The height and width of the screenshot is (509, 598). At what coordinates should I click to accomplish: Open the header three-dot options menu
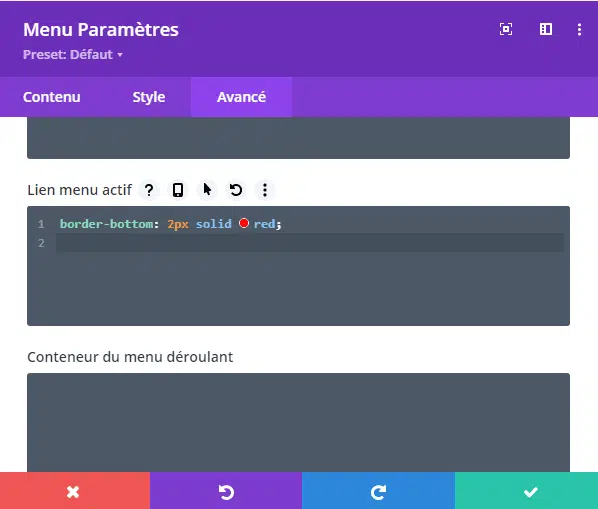tap(579, 29)
